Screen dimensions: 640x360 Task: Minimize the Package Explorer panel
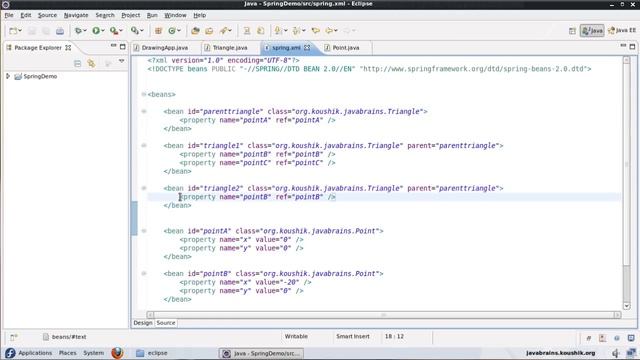113,46
